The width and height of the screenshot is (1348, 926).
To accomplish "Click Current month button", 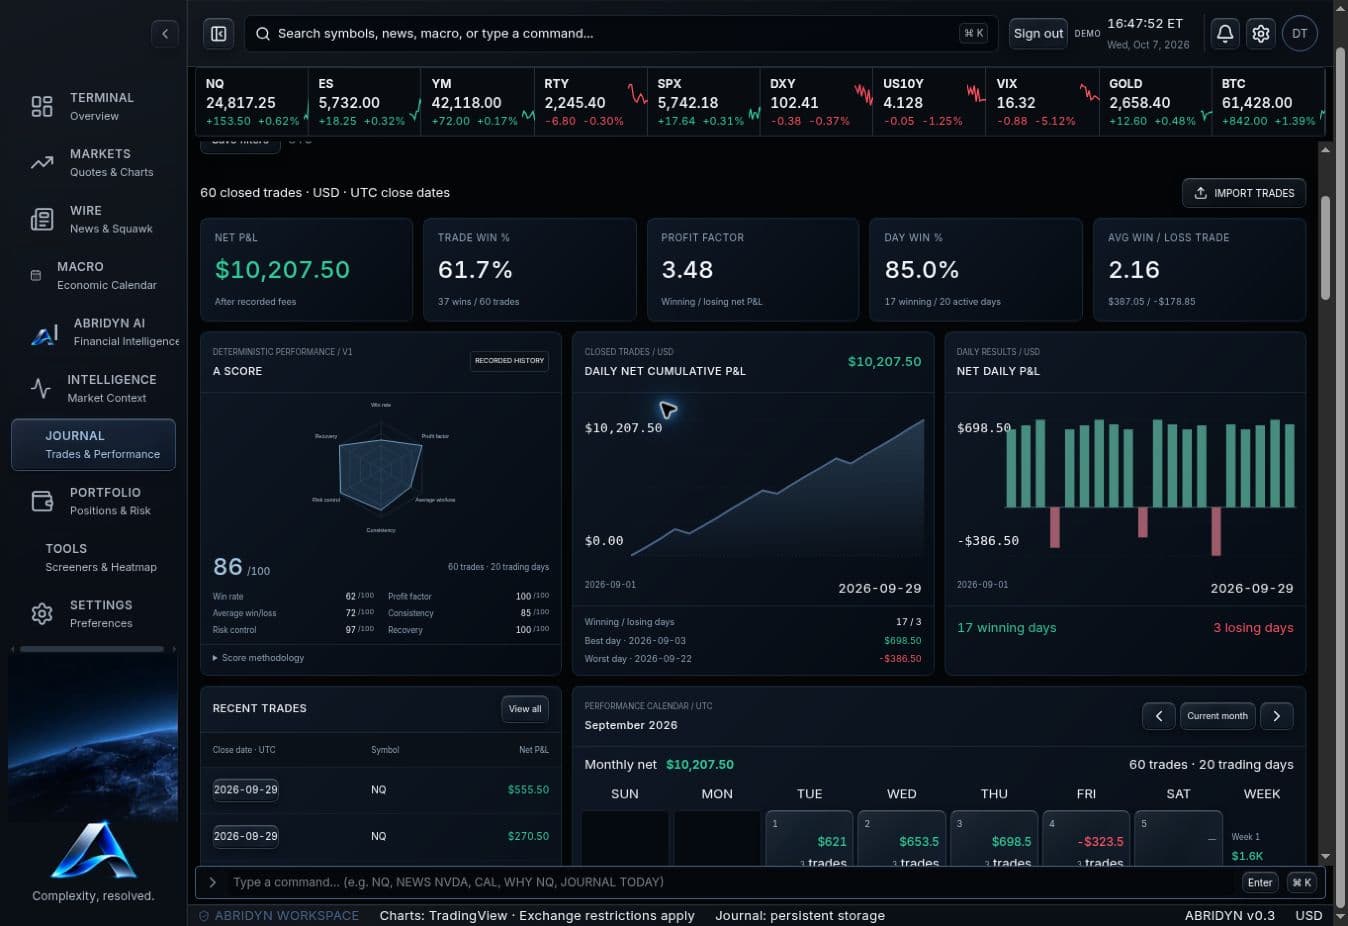I will 1217,716.
